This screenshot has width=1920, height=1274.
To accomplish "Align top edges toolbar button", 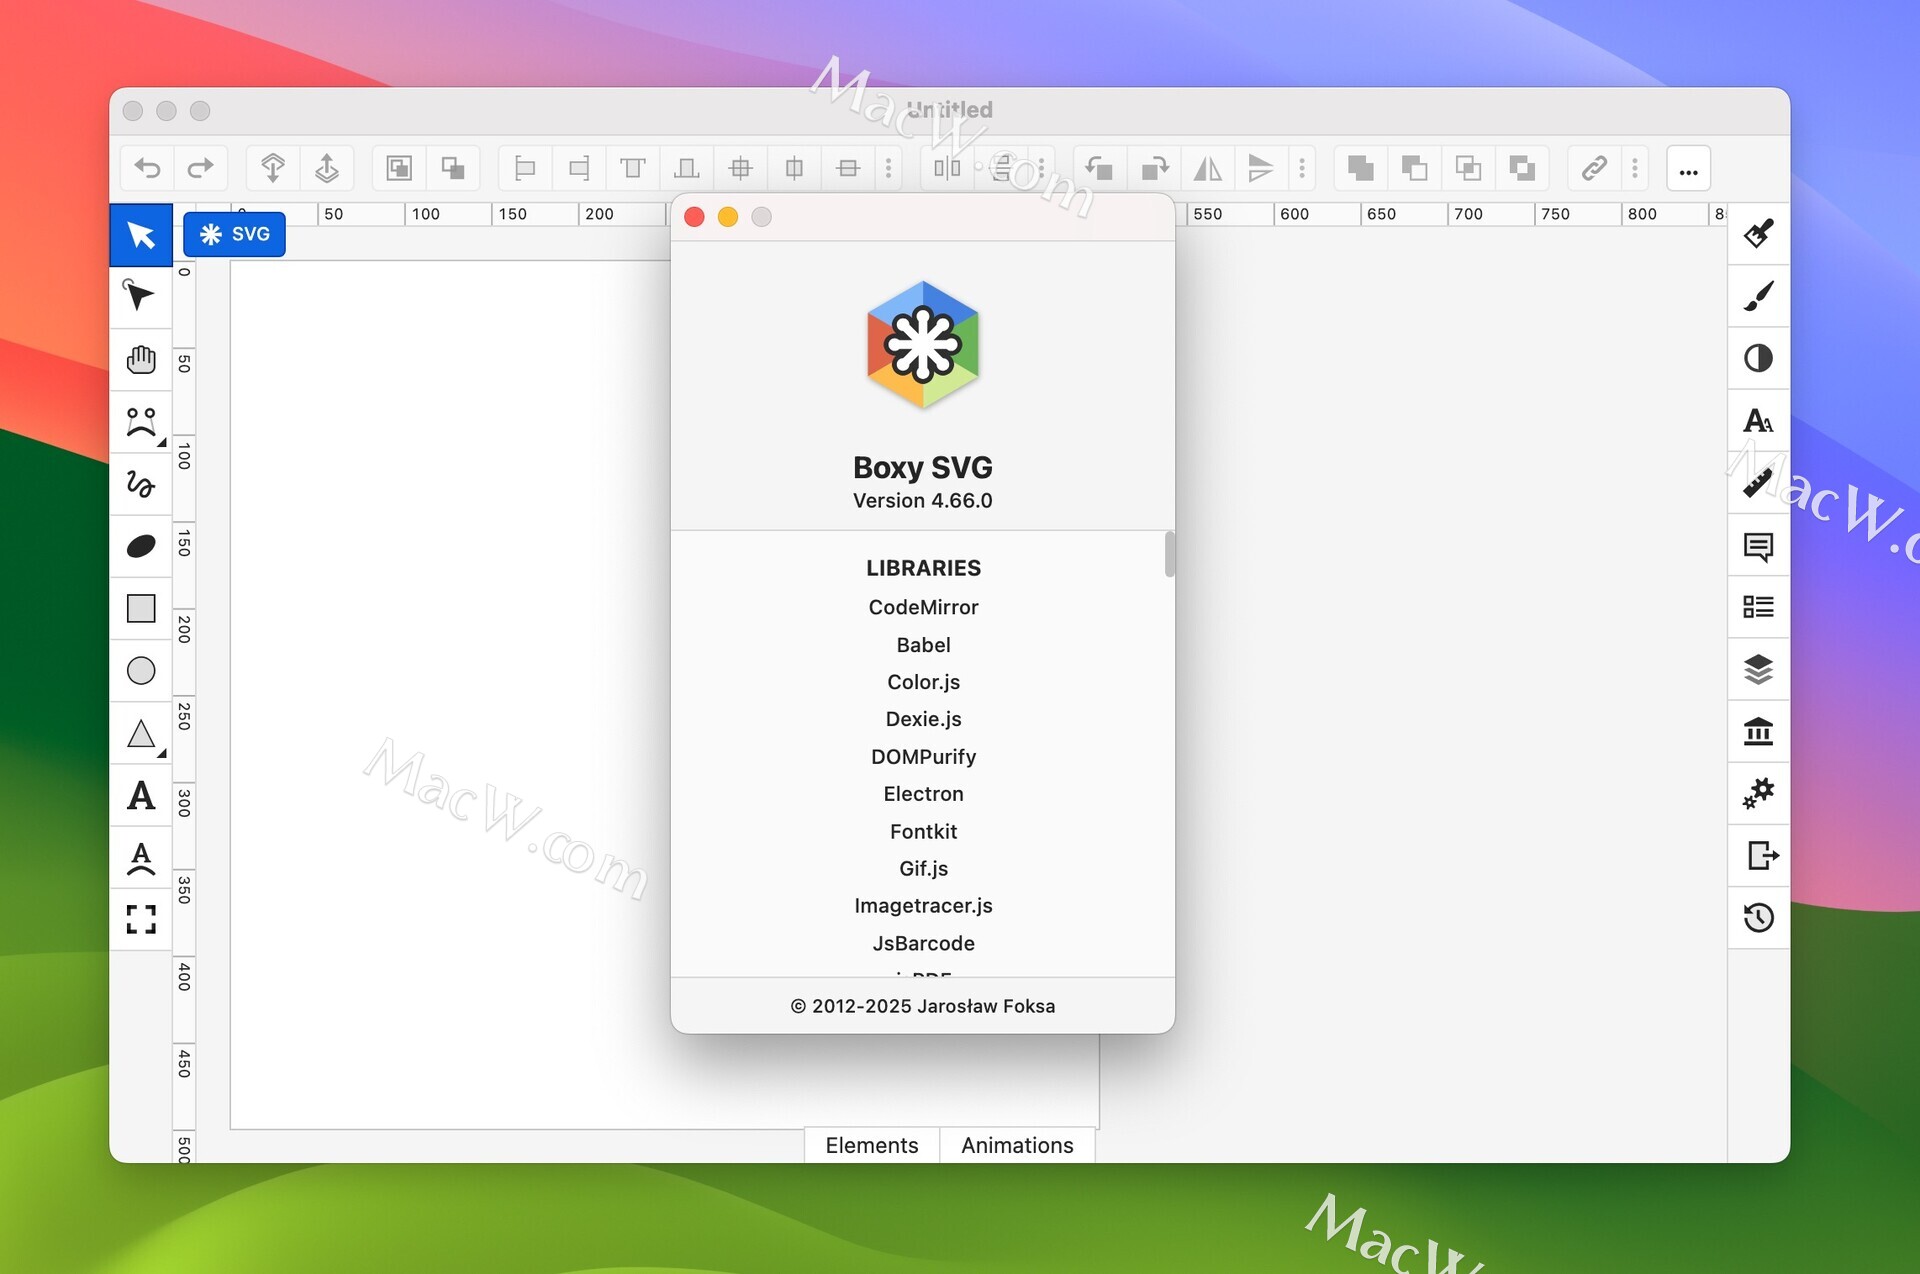I will pos(633,168).
